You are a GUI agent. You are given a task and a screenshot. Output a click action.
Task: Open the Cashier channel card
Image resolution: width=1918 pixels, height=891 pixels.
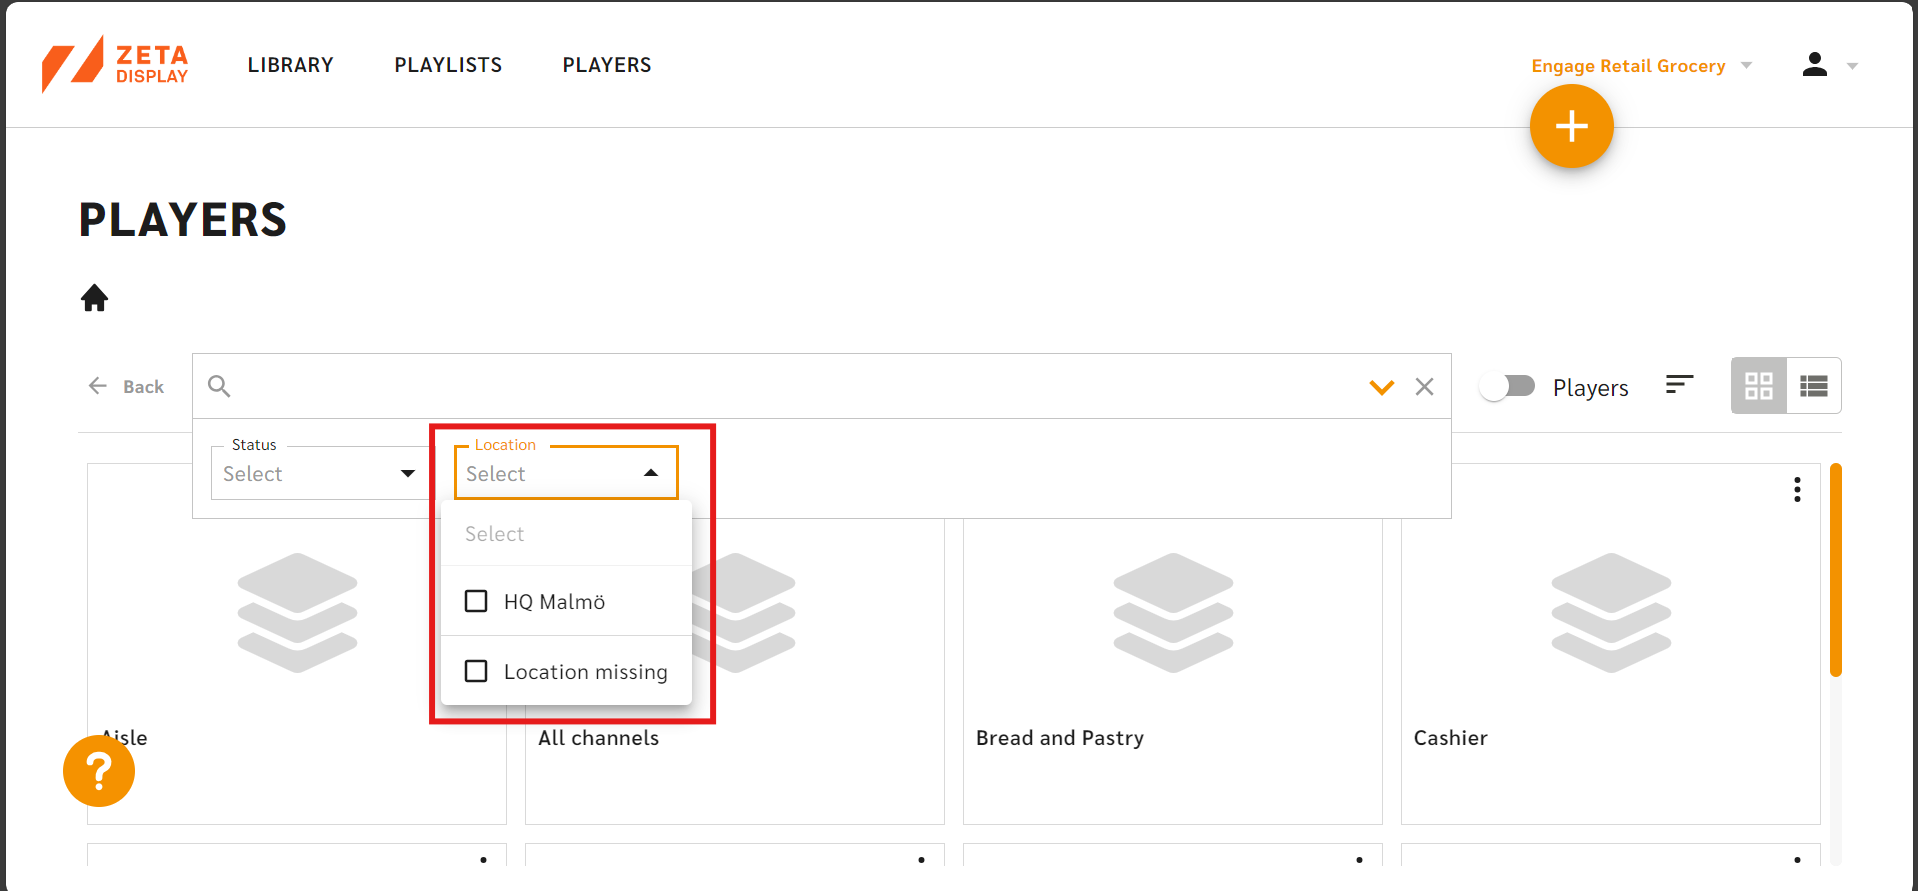pyautogui.click(x=1610, y=644)
